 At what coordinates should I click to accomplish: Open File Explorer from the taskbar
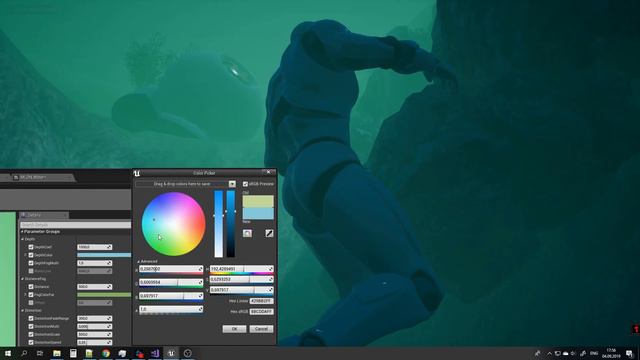pos(57,353)
